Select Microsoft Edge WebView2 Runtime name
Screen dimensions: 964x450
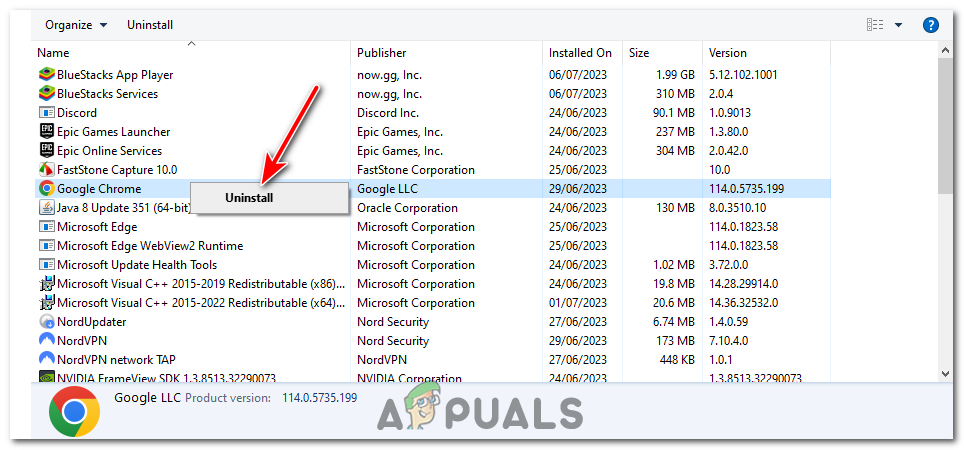click(x=150, y=246)
